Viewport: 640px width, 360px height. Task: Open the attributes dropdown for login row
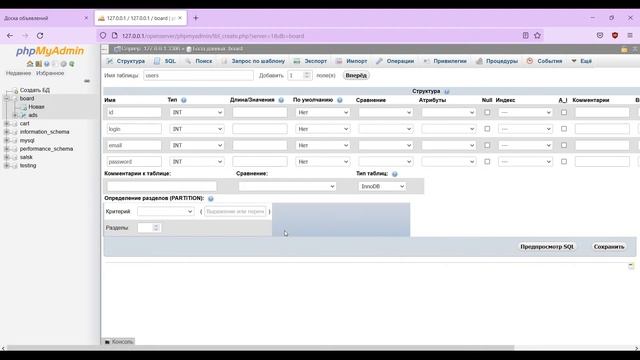(x=449, y=129)
